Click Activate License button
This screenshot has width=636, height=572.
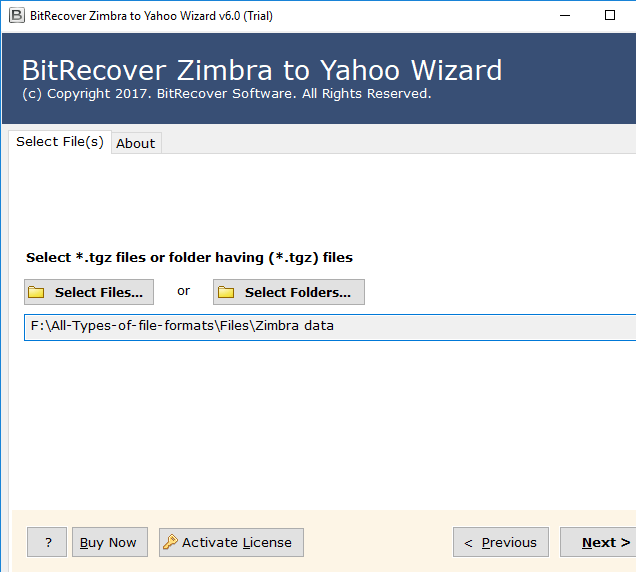pos(231,542)
